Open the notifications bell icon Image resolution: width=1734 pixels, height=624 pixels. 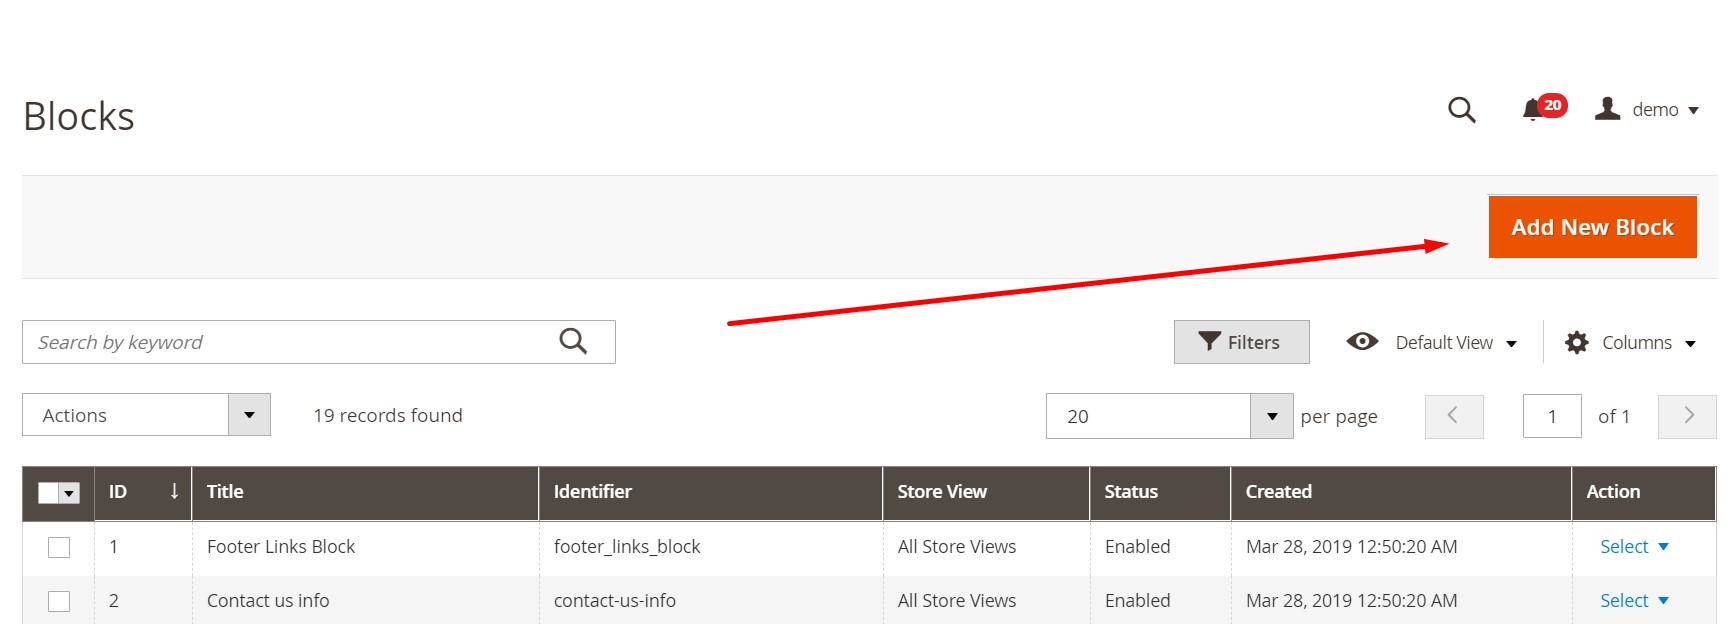pos(1532,110)
